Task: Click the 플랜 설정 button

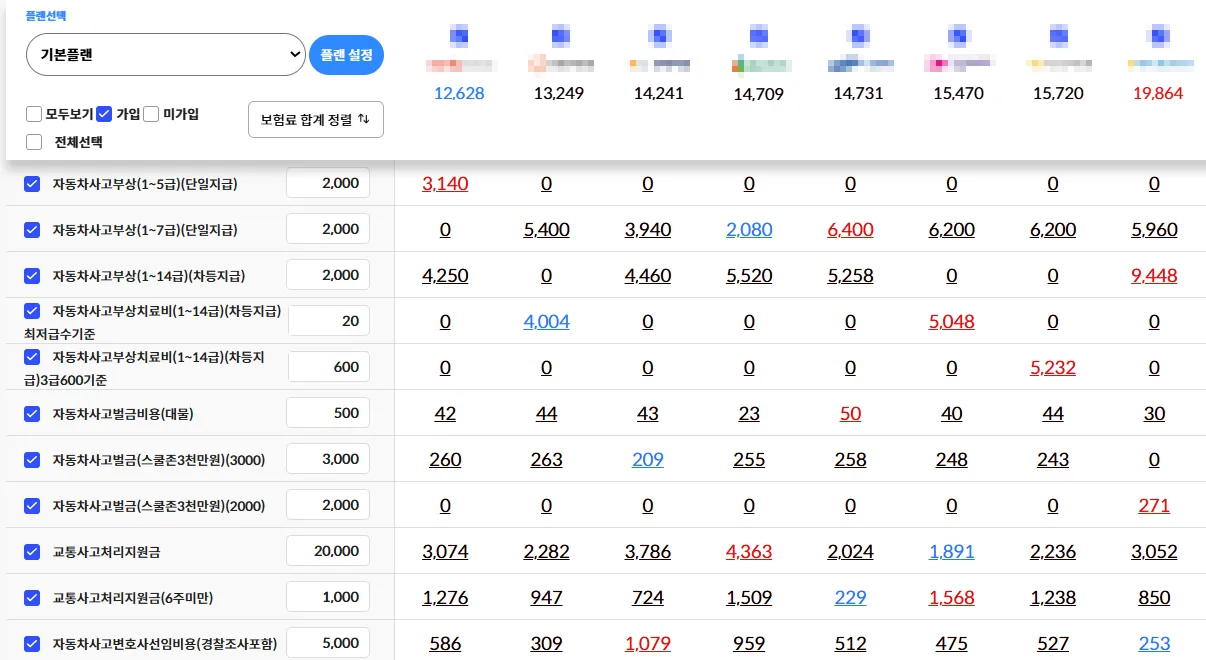Action: click(346, 55)
